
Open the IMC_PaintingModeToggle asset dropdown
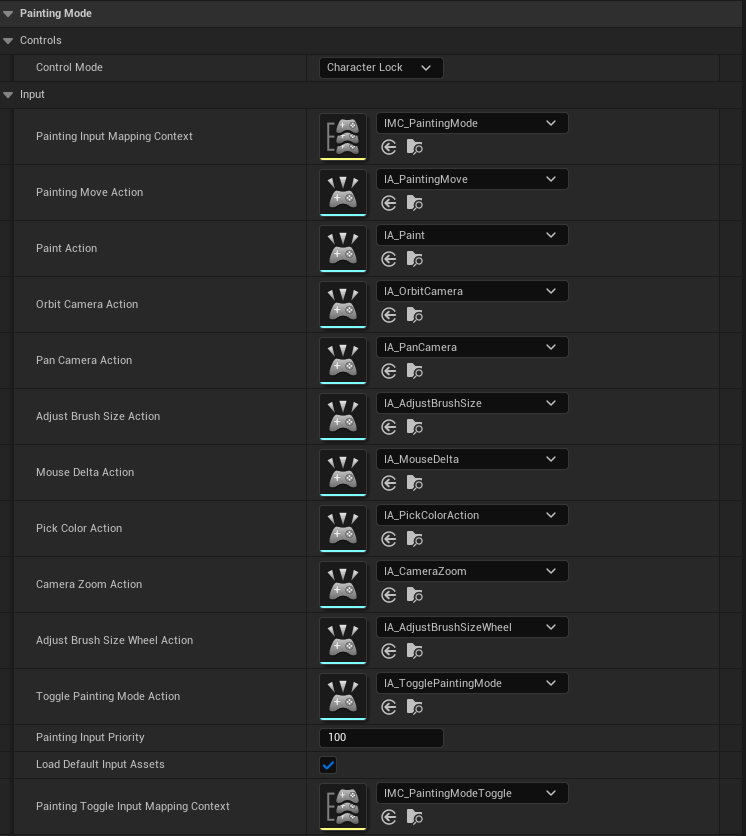click(472, 793)
